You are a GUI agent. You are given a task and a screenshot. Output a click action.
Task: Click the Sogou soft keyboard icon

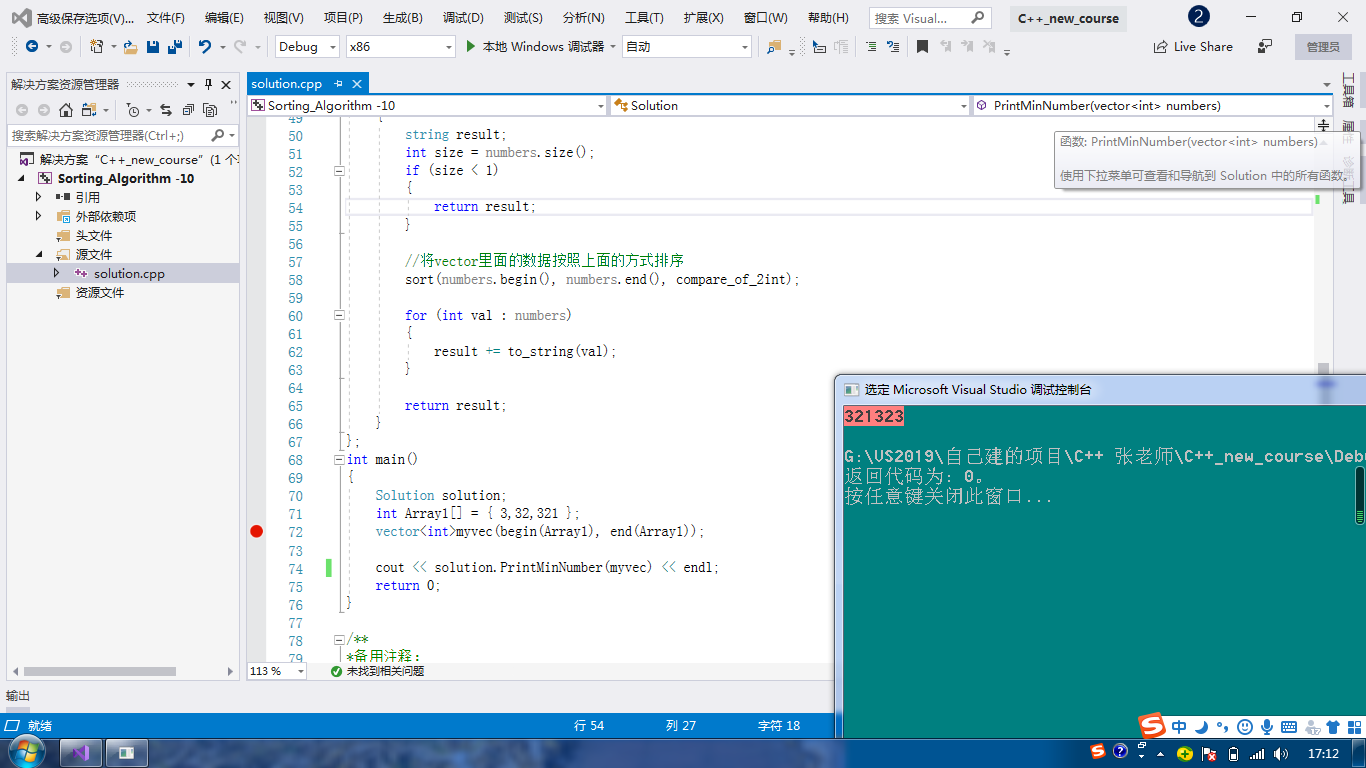[x=1289, y=727]
